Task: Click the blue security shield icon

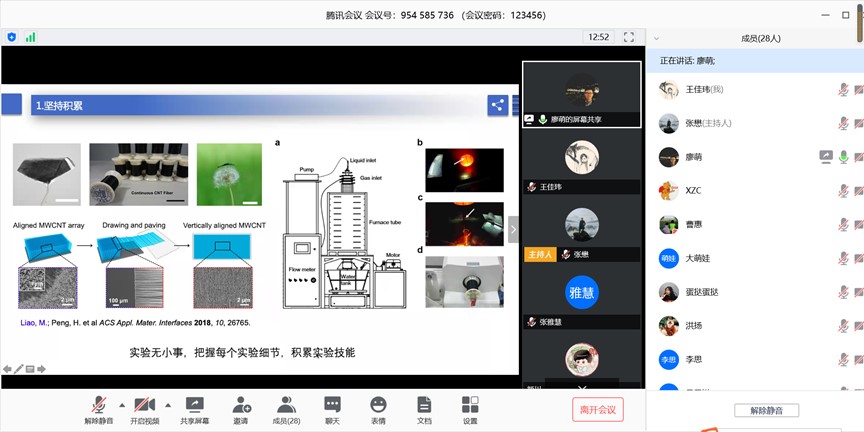Action: coord(12,37)
